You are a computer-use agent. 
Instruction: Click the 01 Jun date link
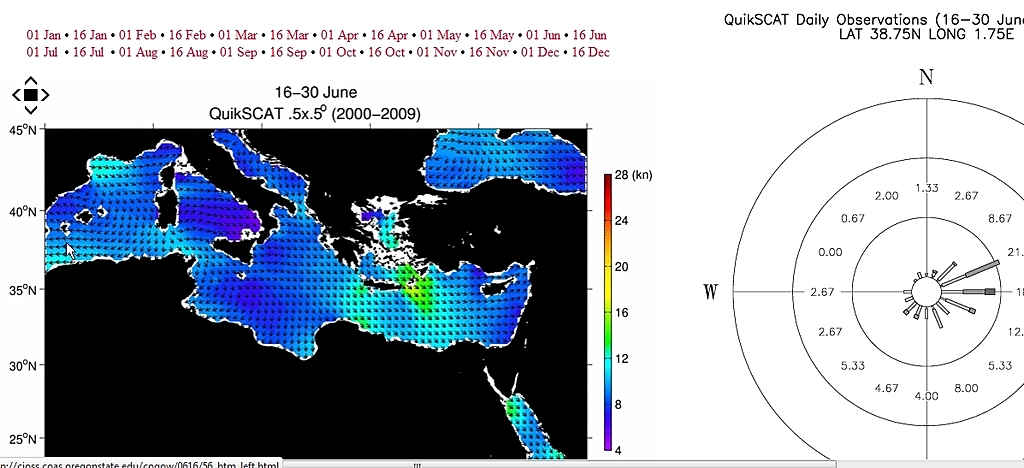[543, 35]
